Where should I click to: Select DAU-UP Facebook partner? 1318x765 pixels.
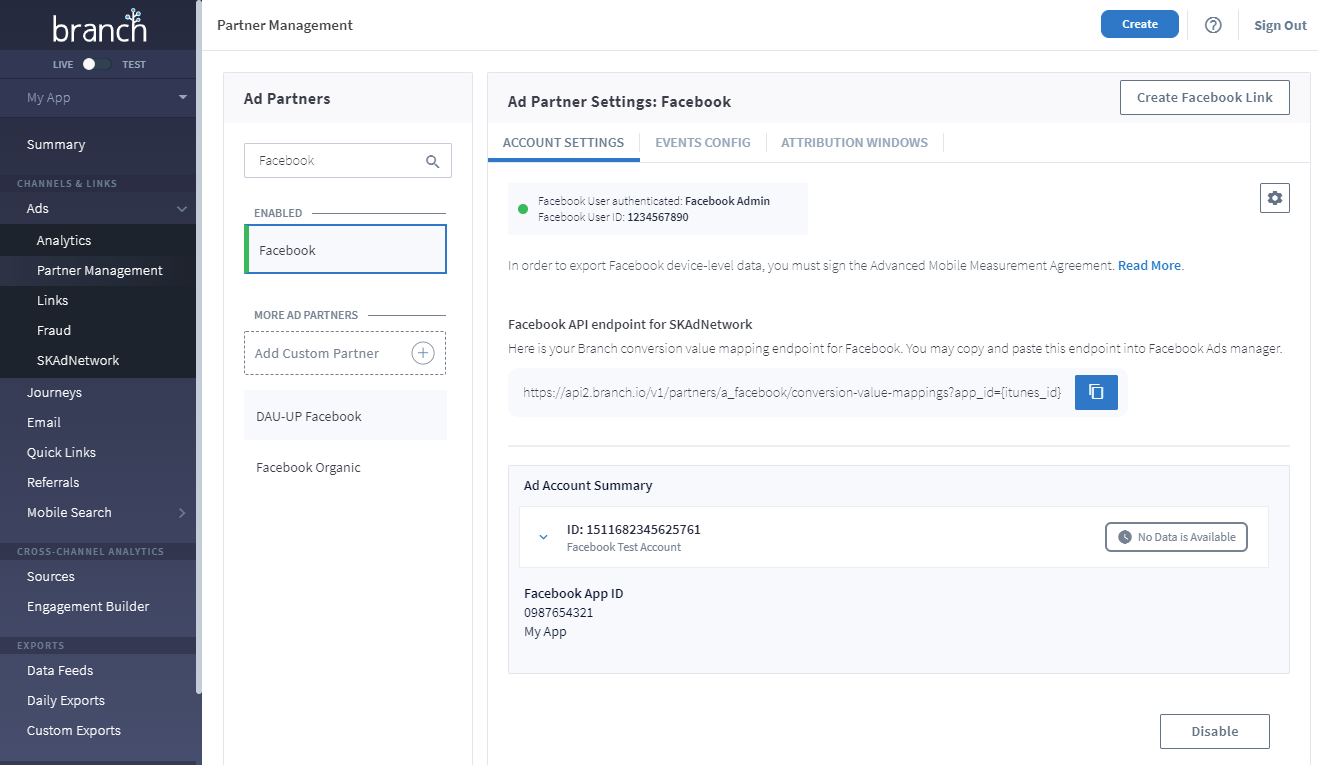346,416
